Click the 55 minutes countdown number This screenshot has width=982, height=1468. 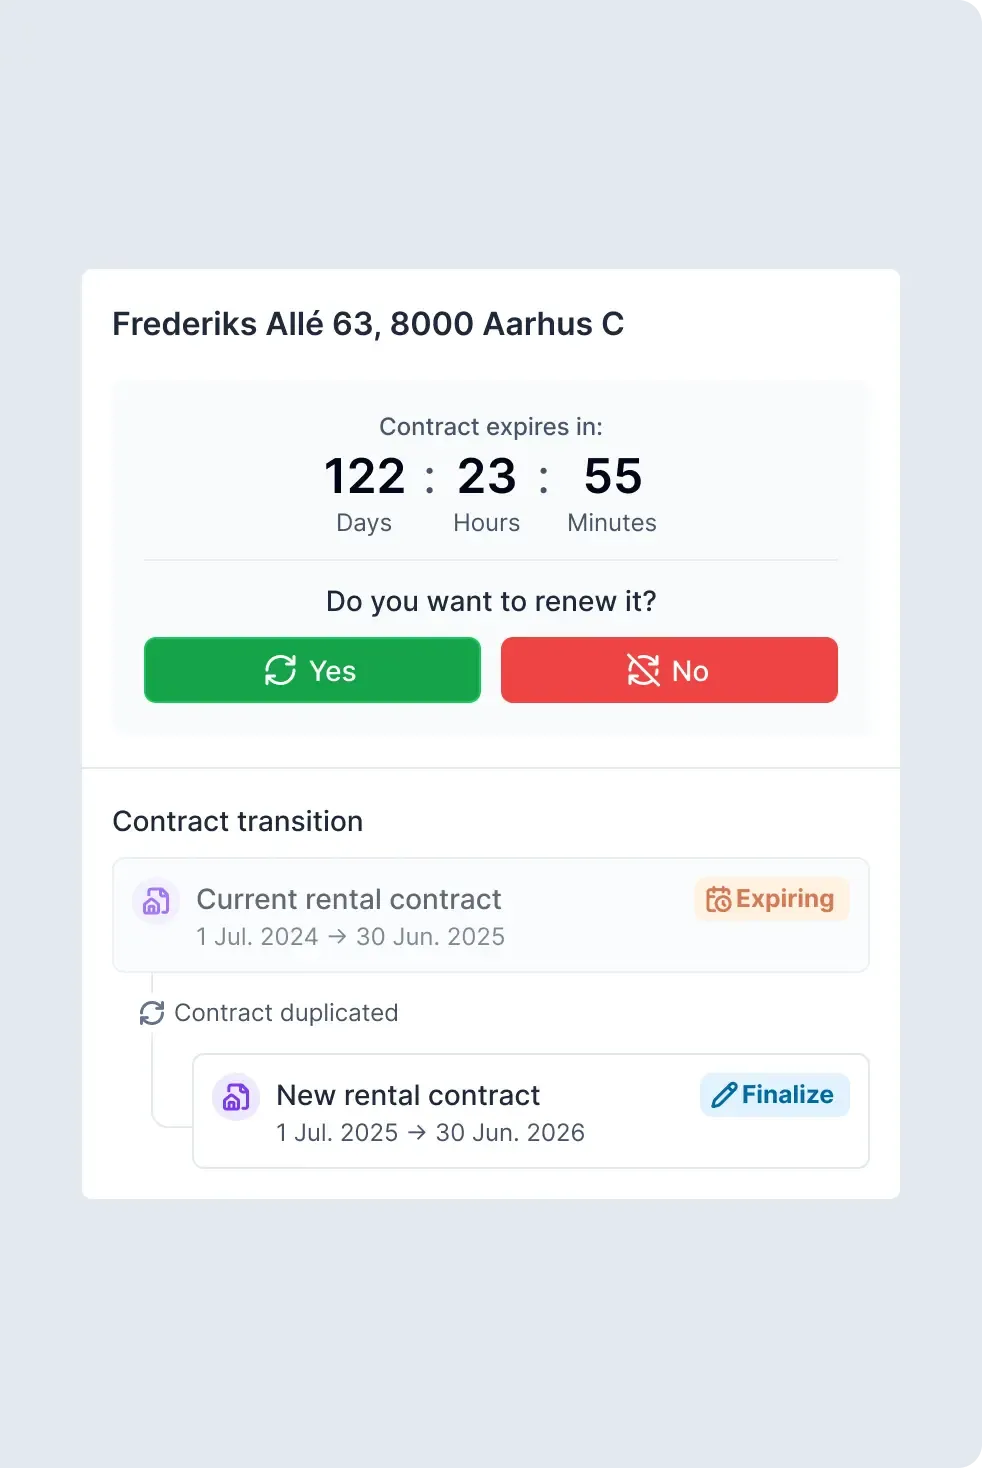tap(613, 476)
